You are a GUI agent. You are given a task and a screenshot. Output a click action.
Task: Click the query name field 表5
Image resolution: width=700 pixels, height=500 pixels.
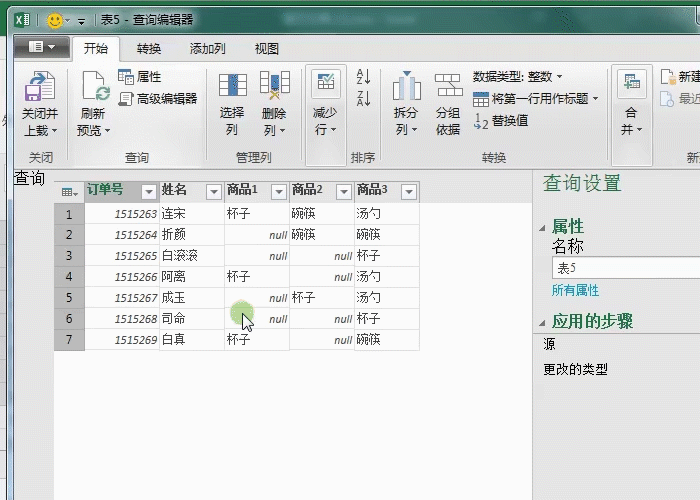(620, 268)
